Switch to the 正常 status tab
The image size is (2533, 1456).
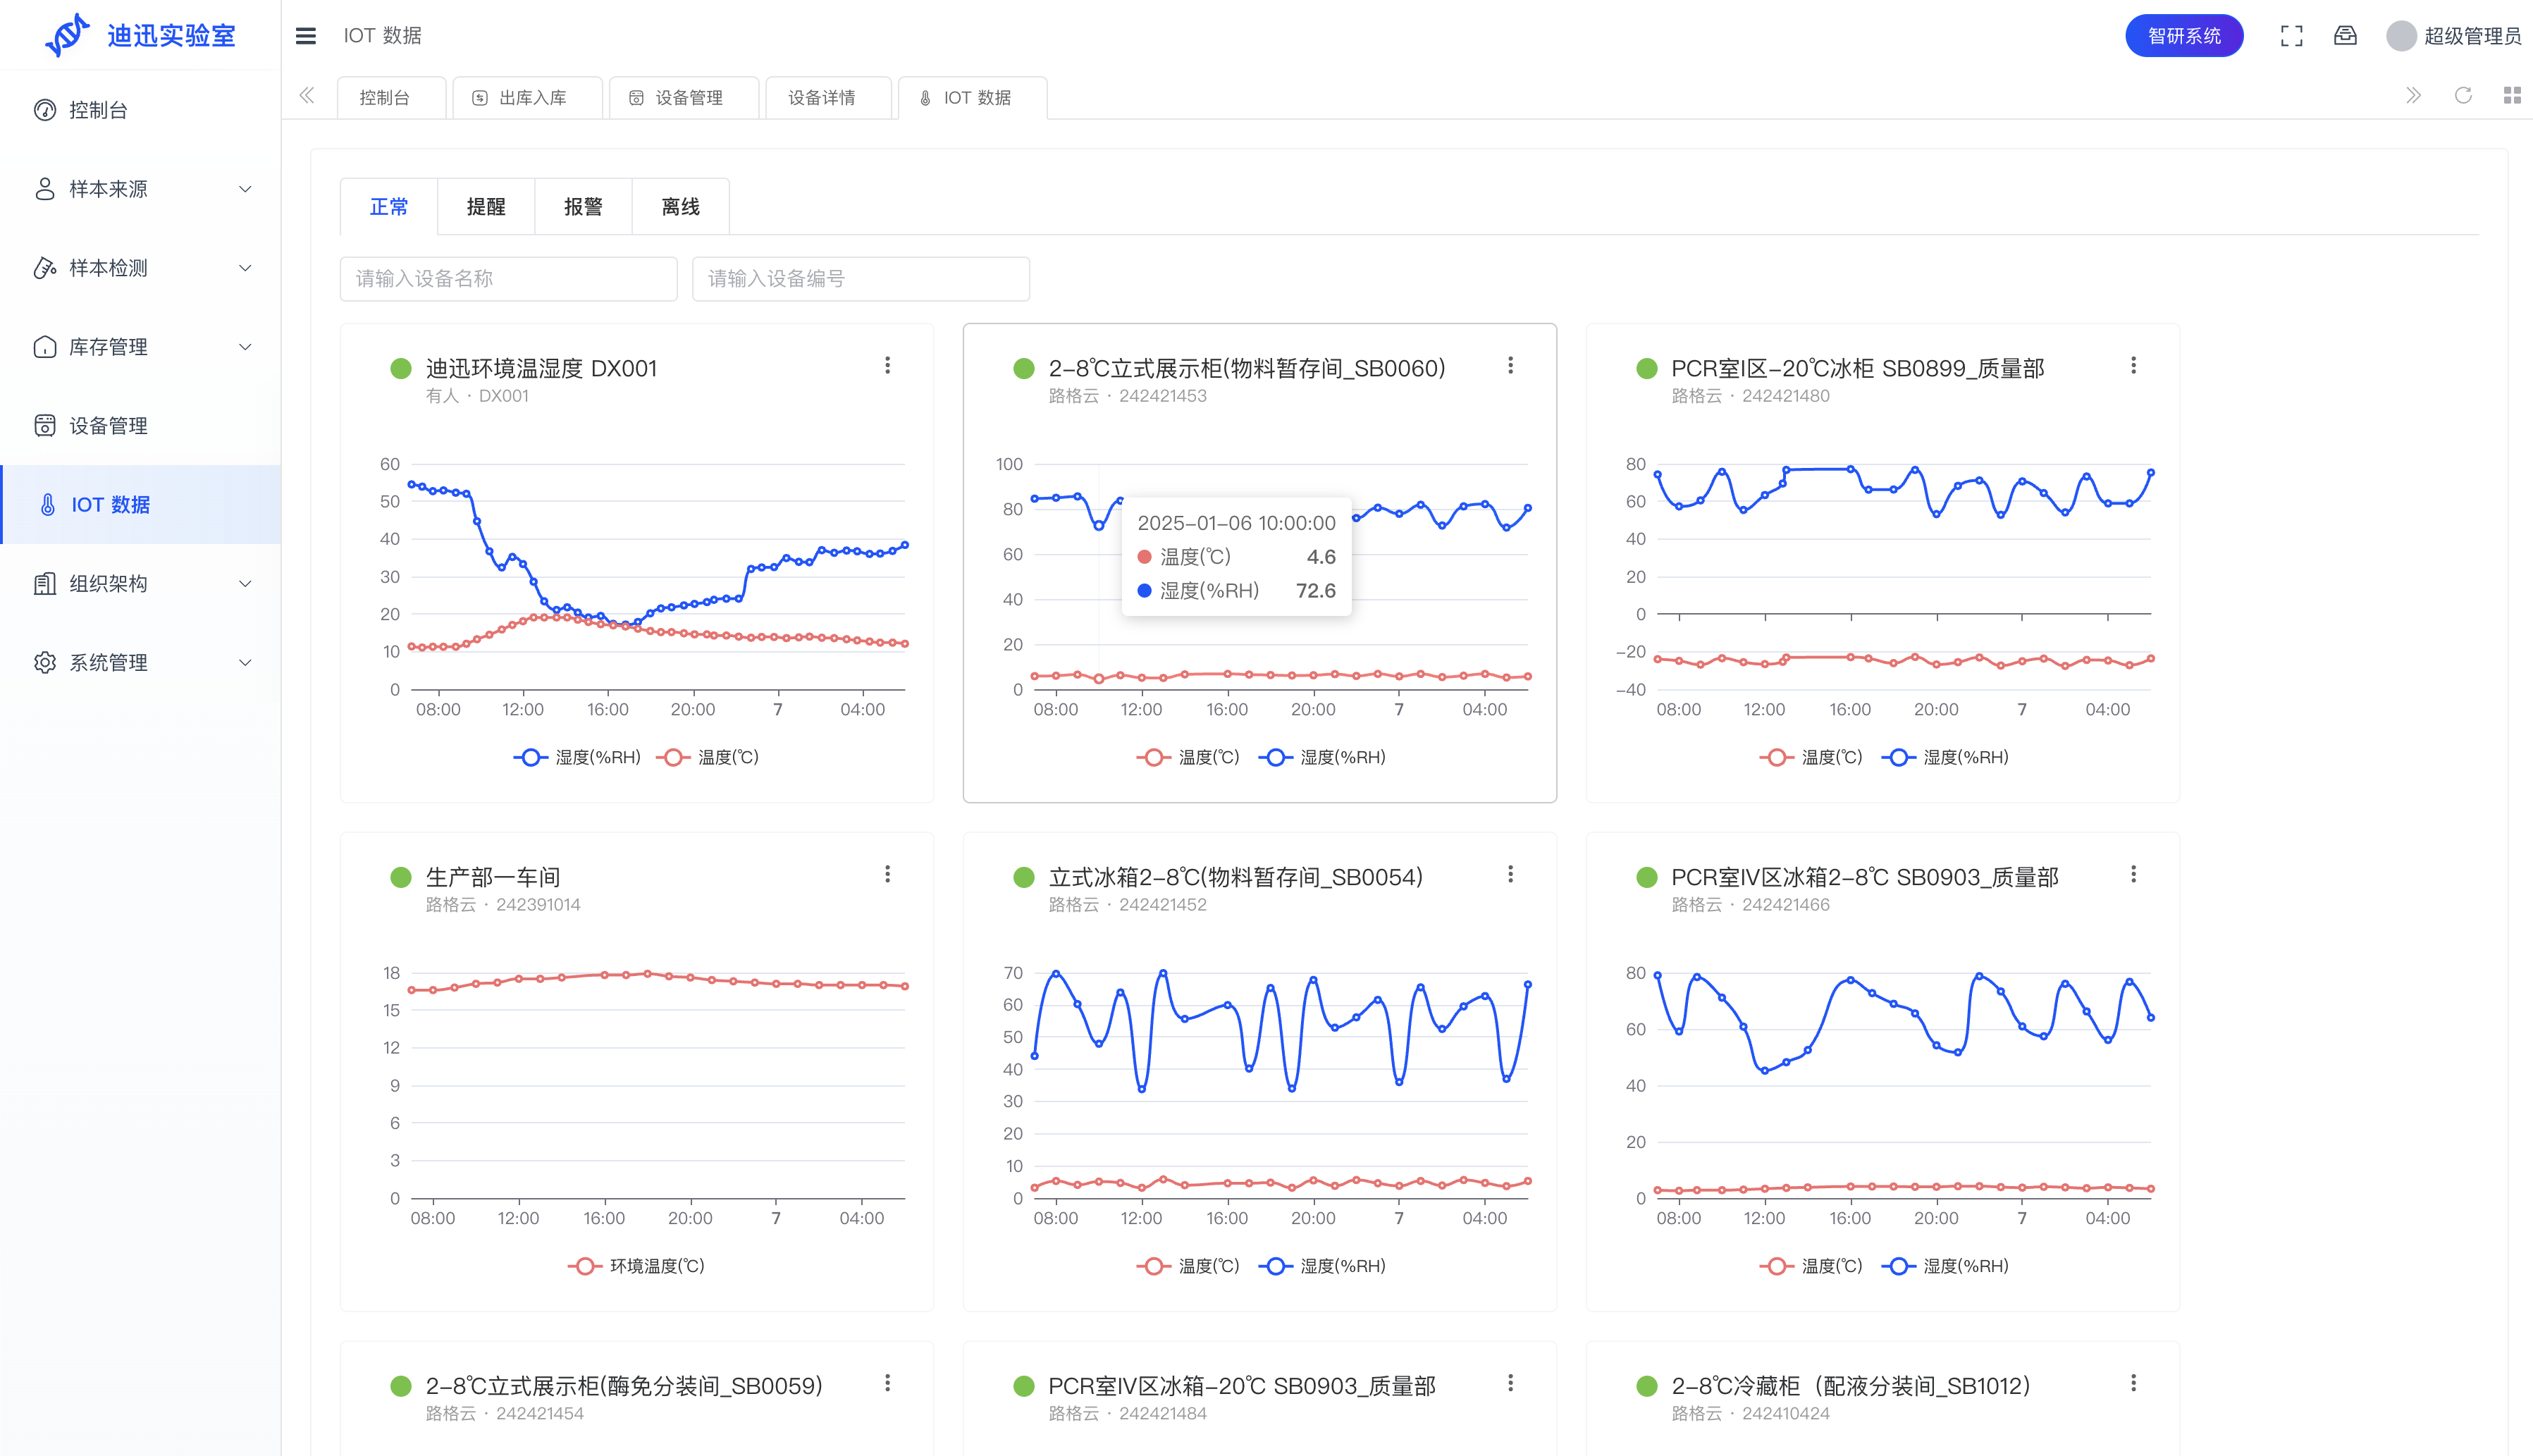[389, 207]
